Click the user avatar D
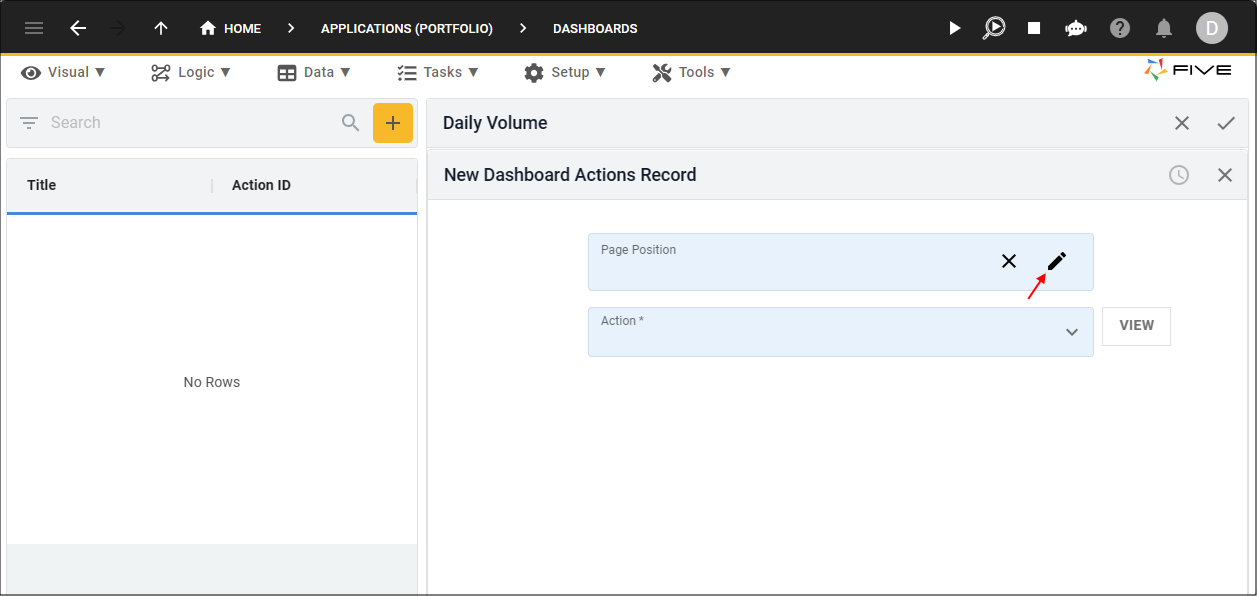This screenshot has height=596, width=1257. (x=1212, y=28)
